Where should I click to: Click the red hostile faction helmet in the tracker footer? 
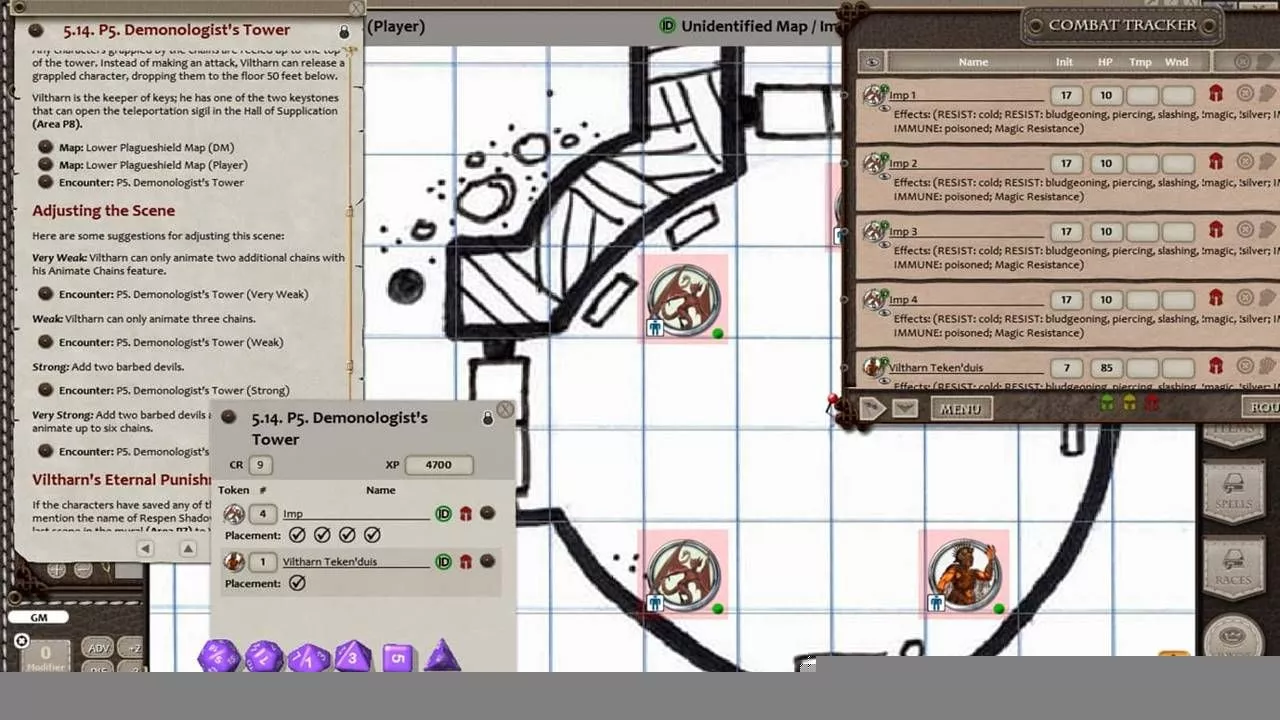1151,403
